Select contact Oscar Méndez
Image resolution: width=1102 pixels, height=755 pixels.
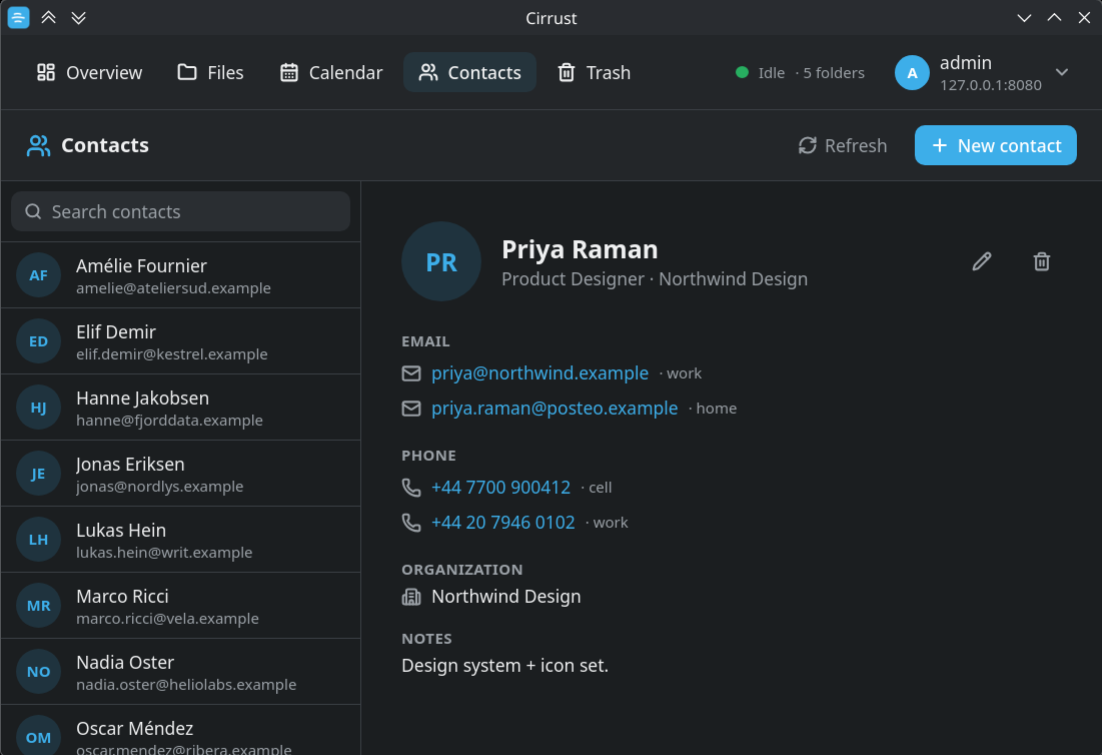coord(181,730)
